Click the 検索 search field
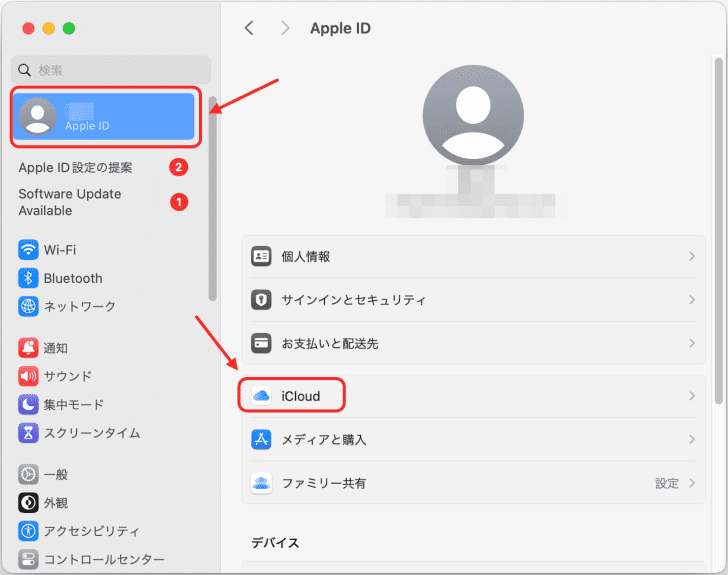This screenshot has width=728, height=575. pos(110,70)
